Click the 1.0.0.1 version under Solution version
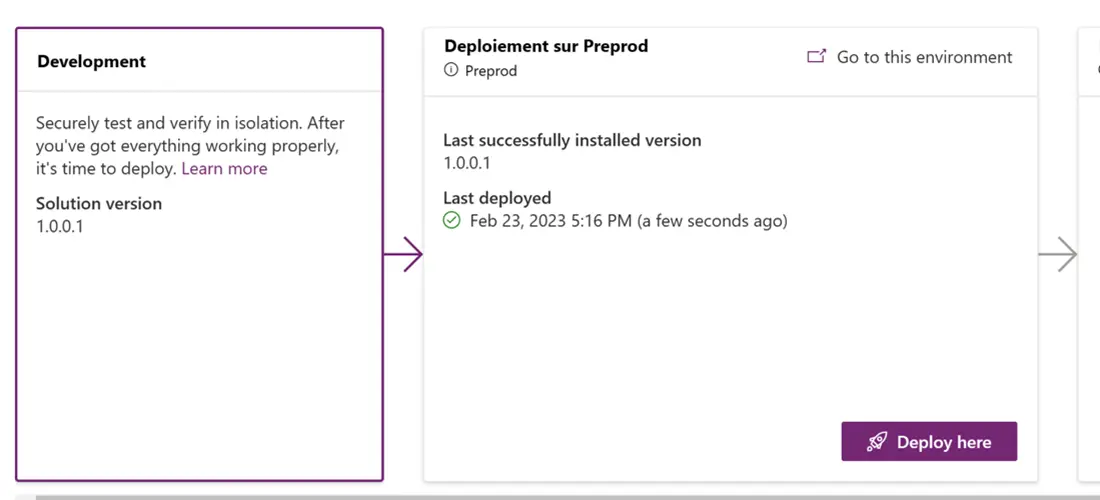The height and width of the screenshot is (500, 1100). click(60, 227)
